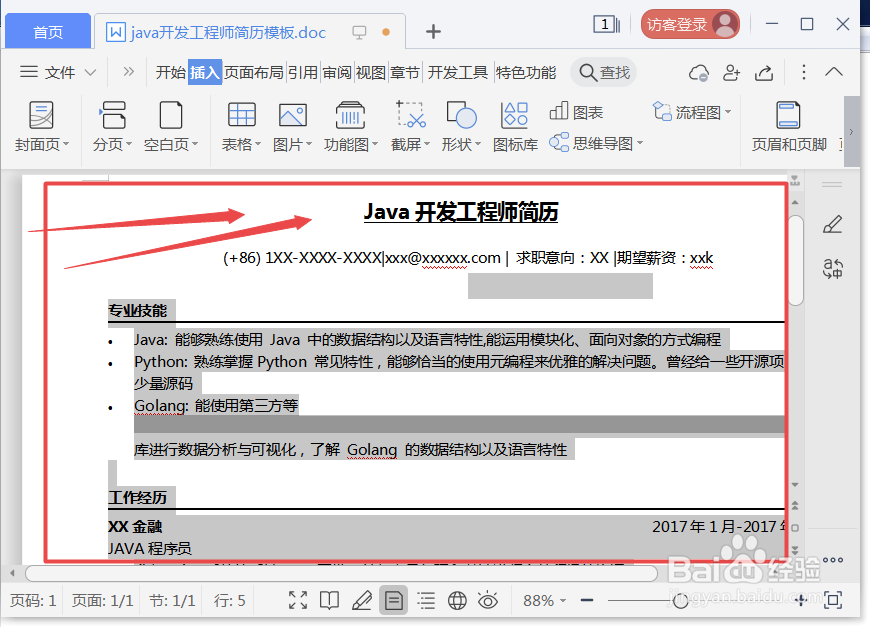Switch to outline view in status bar
This screenshot has width=870, height=627.
point(426,600)
